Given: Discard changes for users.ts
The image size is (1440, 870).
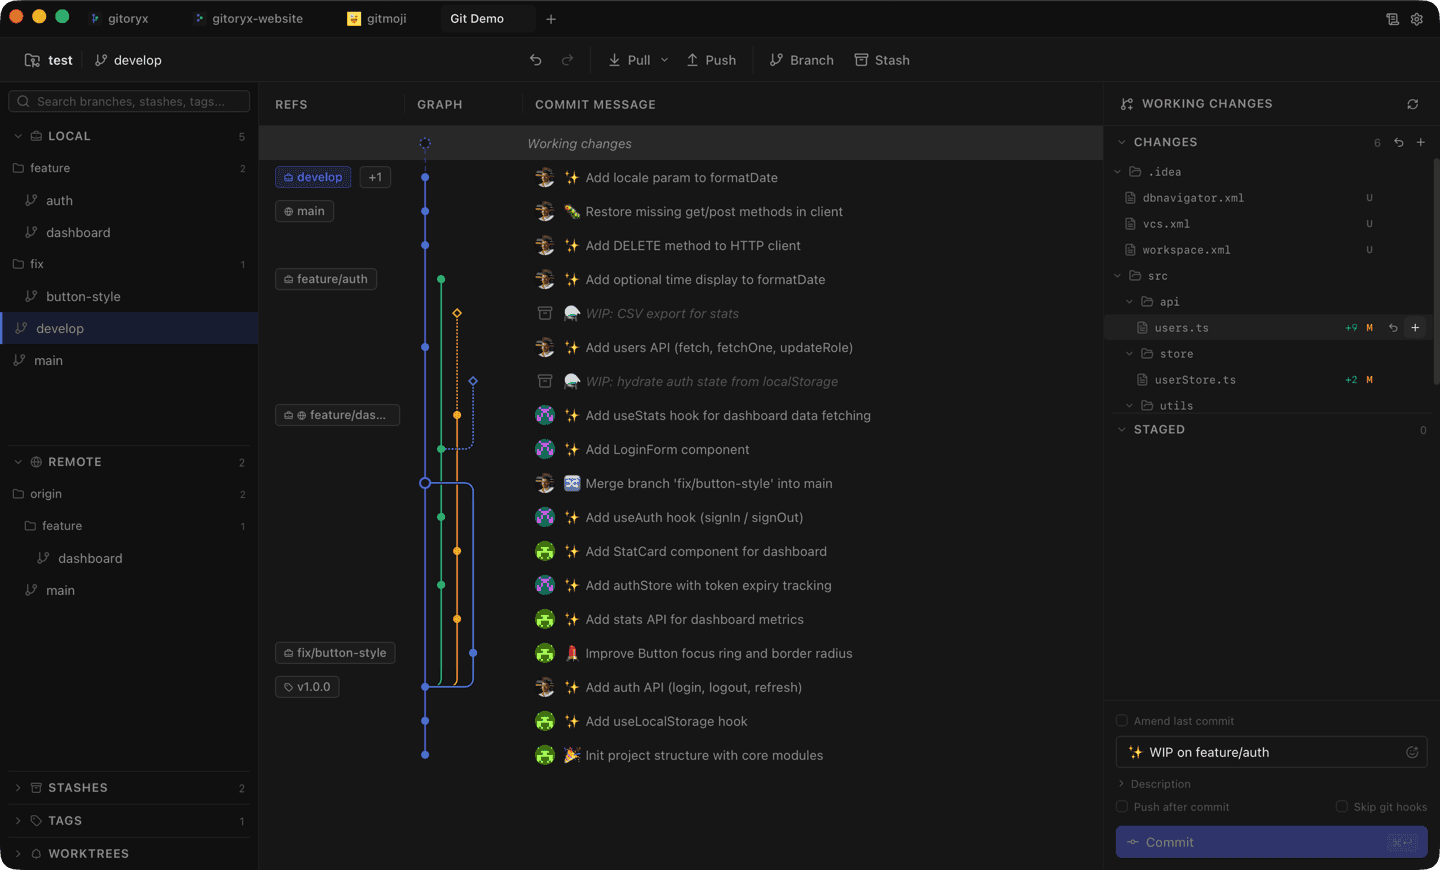Looking at the screenshot, I should (1393, 328).
